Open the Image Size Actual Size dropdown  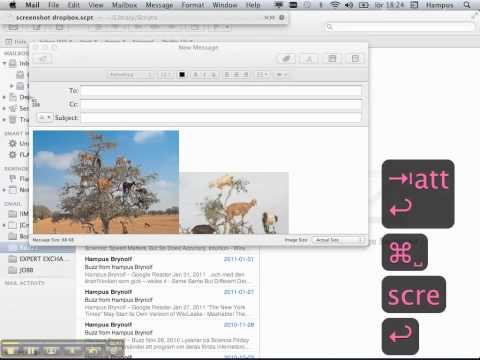(338, 240)
